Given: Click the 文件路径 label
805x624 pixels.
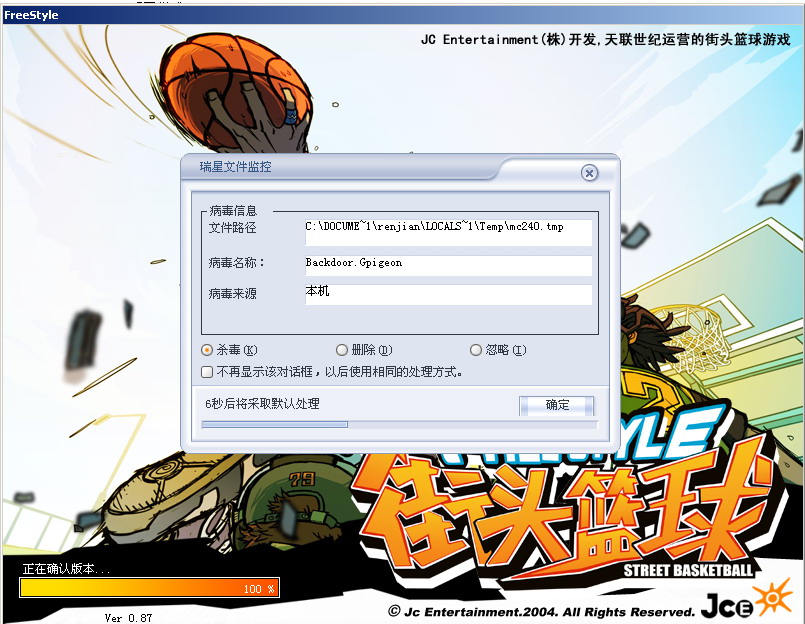Looking at the screenshot, I should pos(232,228).
